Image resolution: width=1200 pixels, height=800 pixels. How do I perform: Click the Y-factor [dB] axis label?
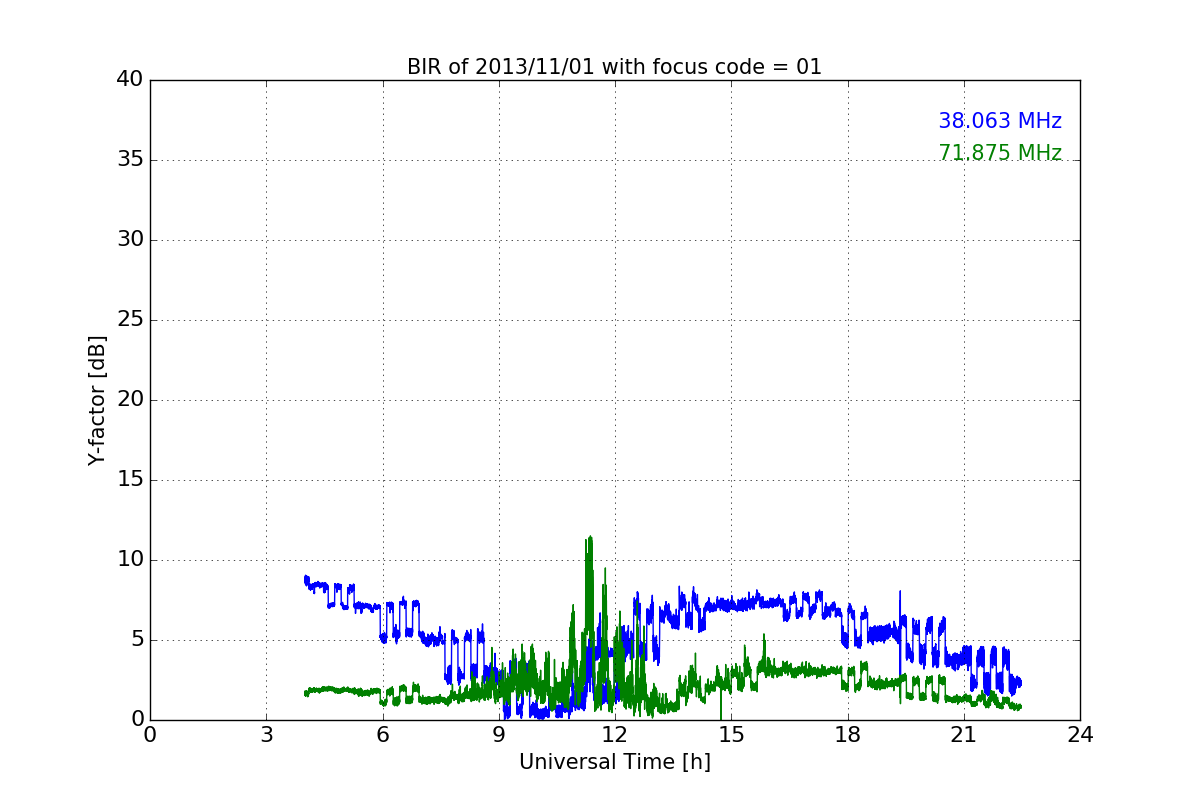[97, 400]
